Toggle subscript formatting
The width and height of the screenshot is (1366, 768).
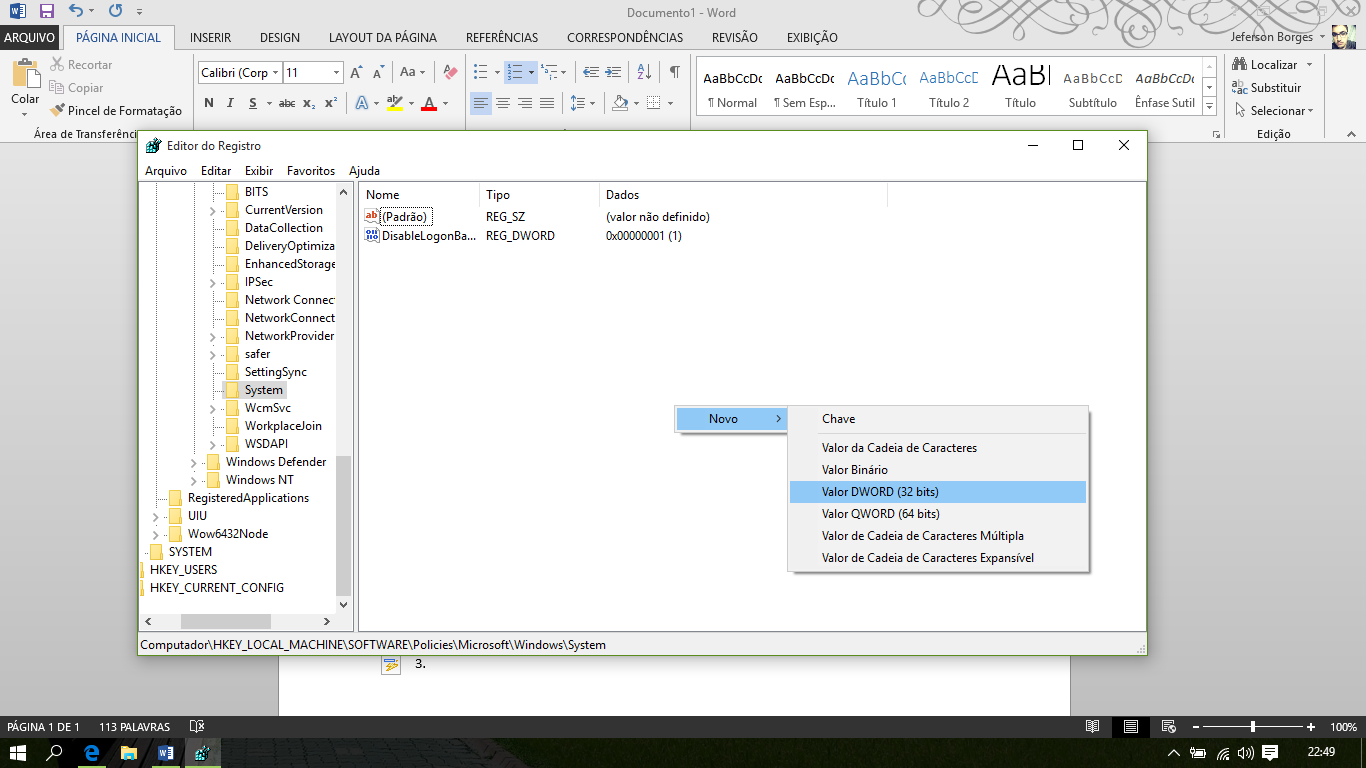[x=309, y=103]
